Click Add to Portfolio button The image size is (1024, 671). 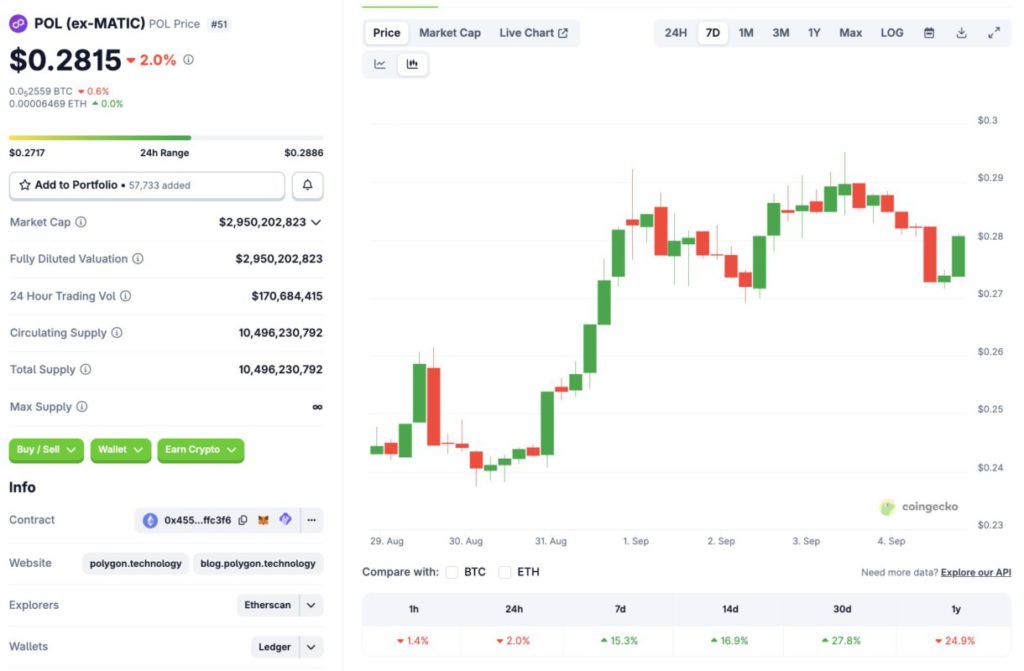tap(147, 185)
